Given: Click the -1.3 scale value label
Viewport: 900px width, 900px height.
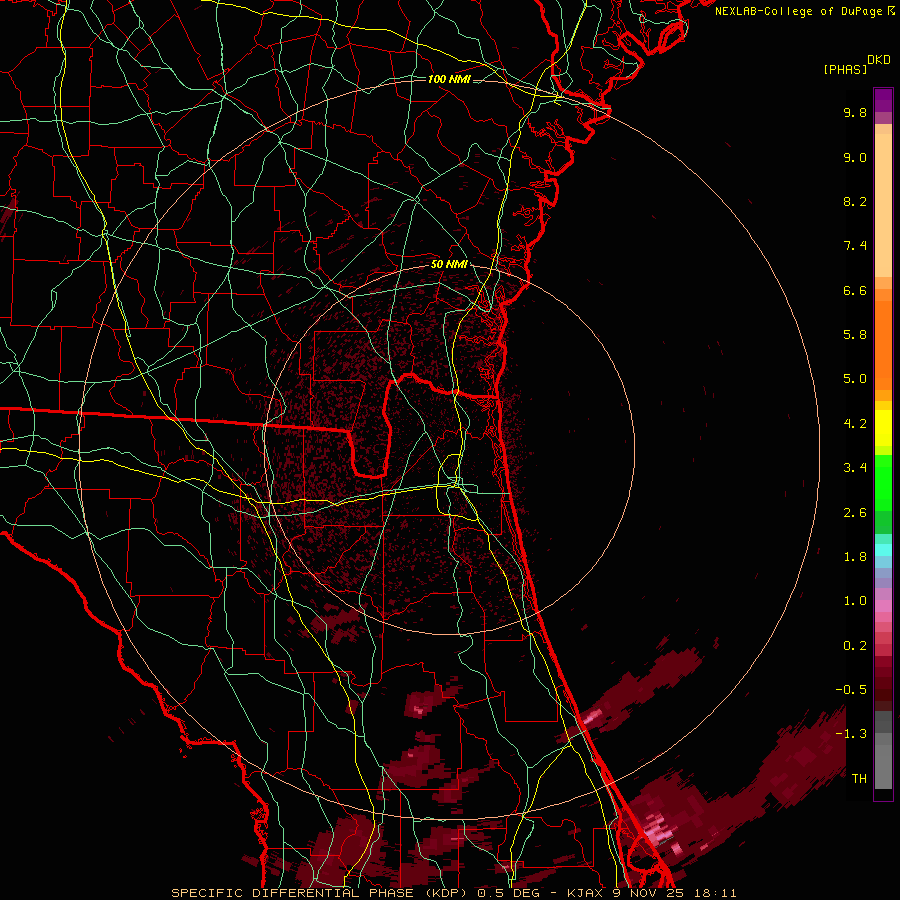Looking at the screenshot, I should (x=851, y=734).
